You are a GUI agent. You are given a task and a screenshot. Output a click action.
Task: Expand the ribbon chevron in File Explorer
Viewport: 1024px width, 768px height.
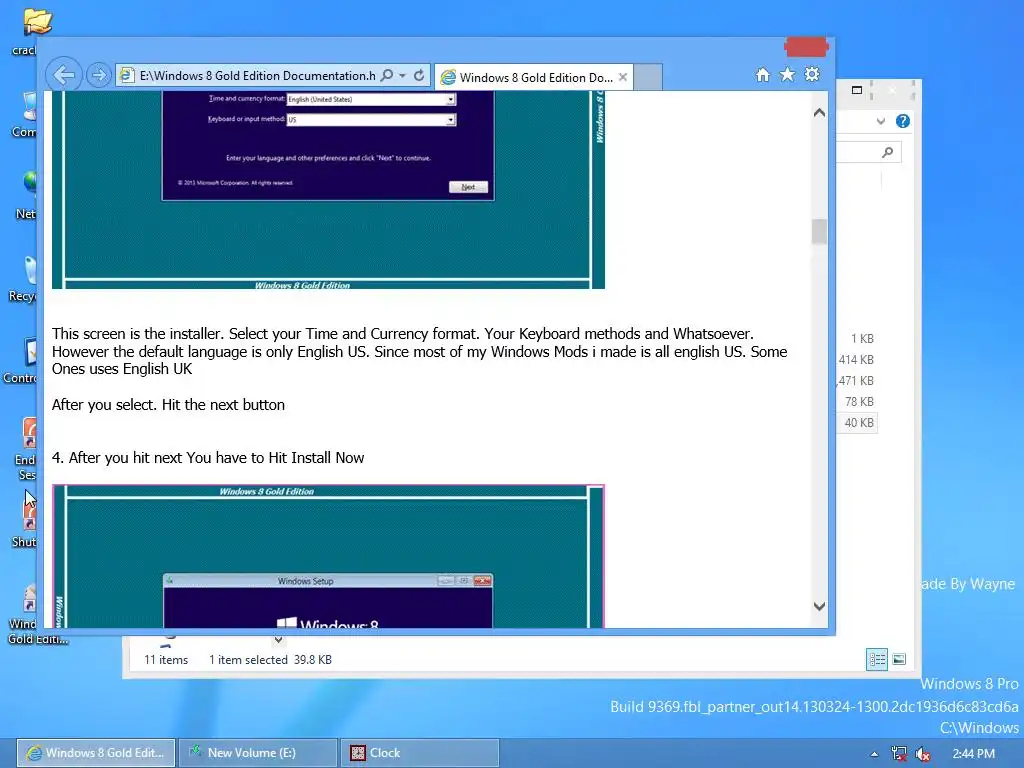point(881,121)
